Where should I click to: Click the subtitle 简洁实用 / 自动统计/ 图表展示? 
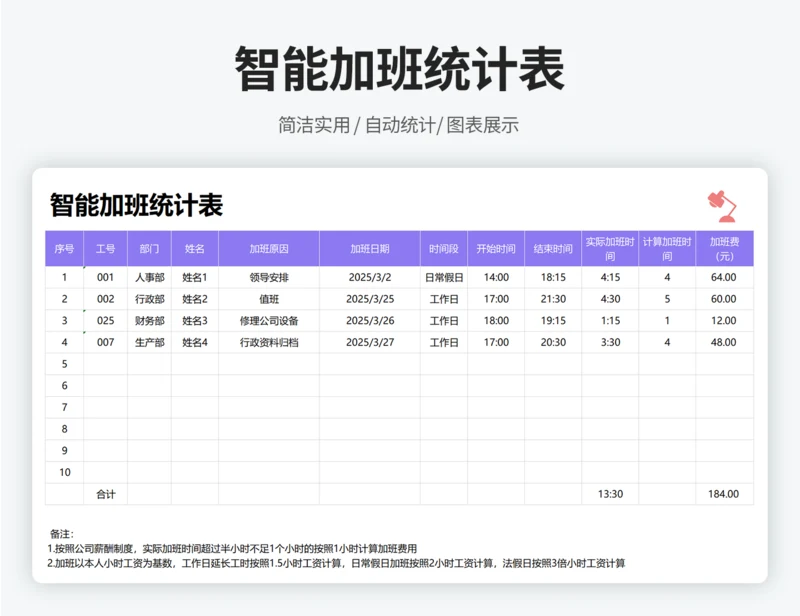pyautogui.click(x=398, y=125)
